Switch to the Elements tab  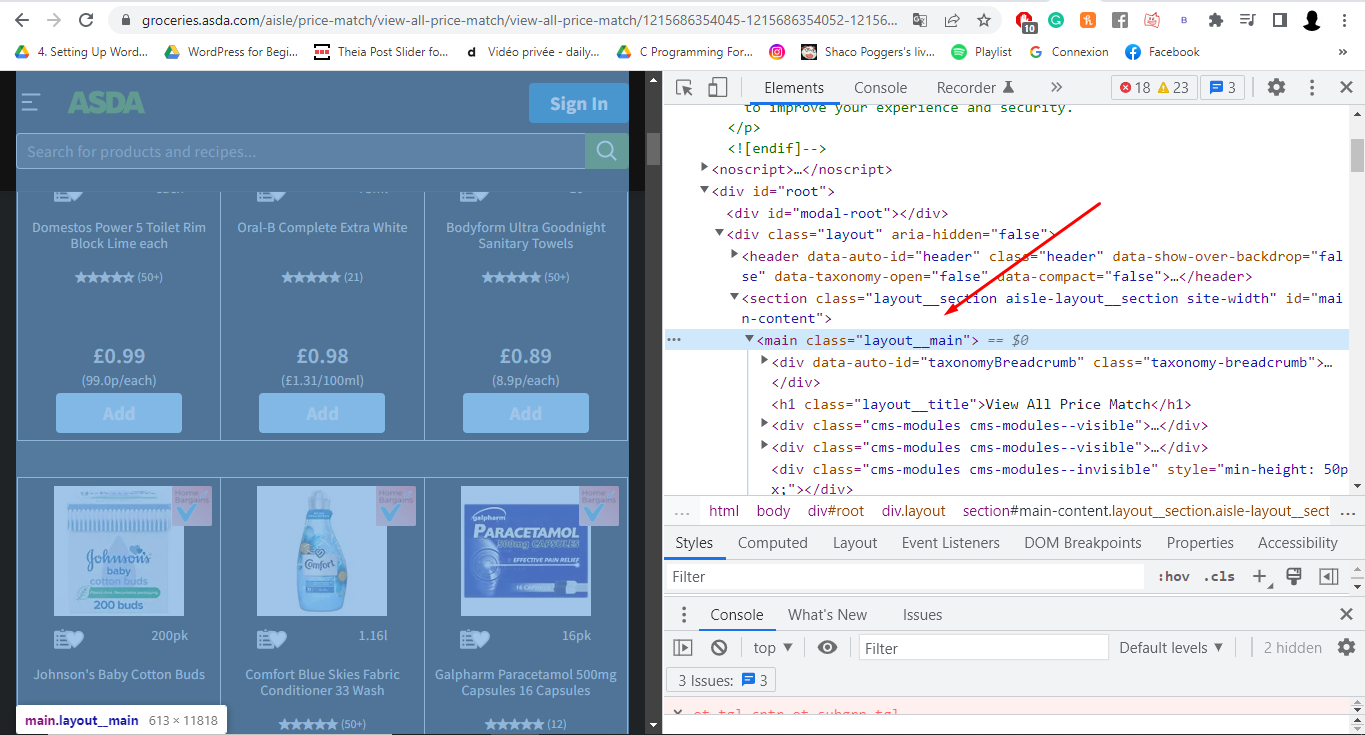click(x=794, y=88)
